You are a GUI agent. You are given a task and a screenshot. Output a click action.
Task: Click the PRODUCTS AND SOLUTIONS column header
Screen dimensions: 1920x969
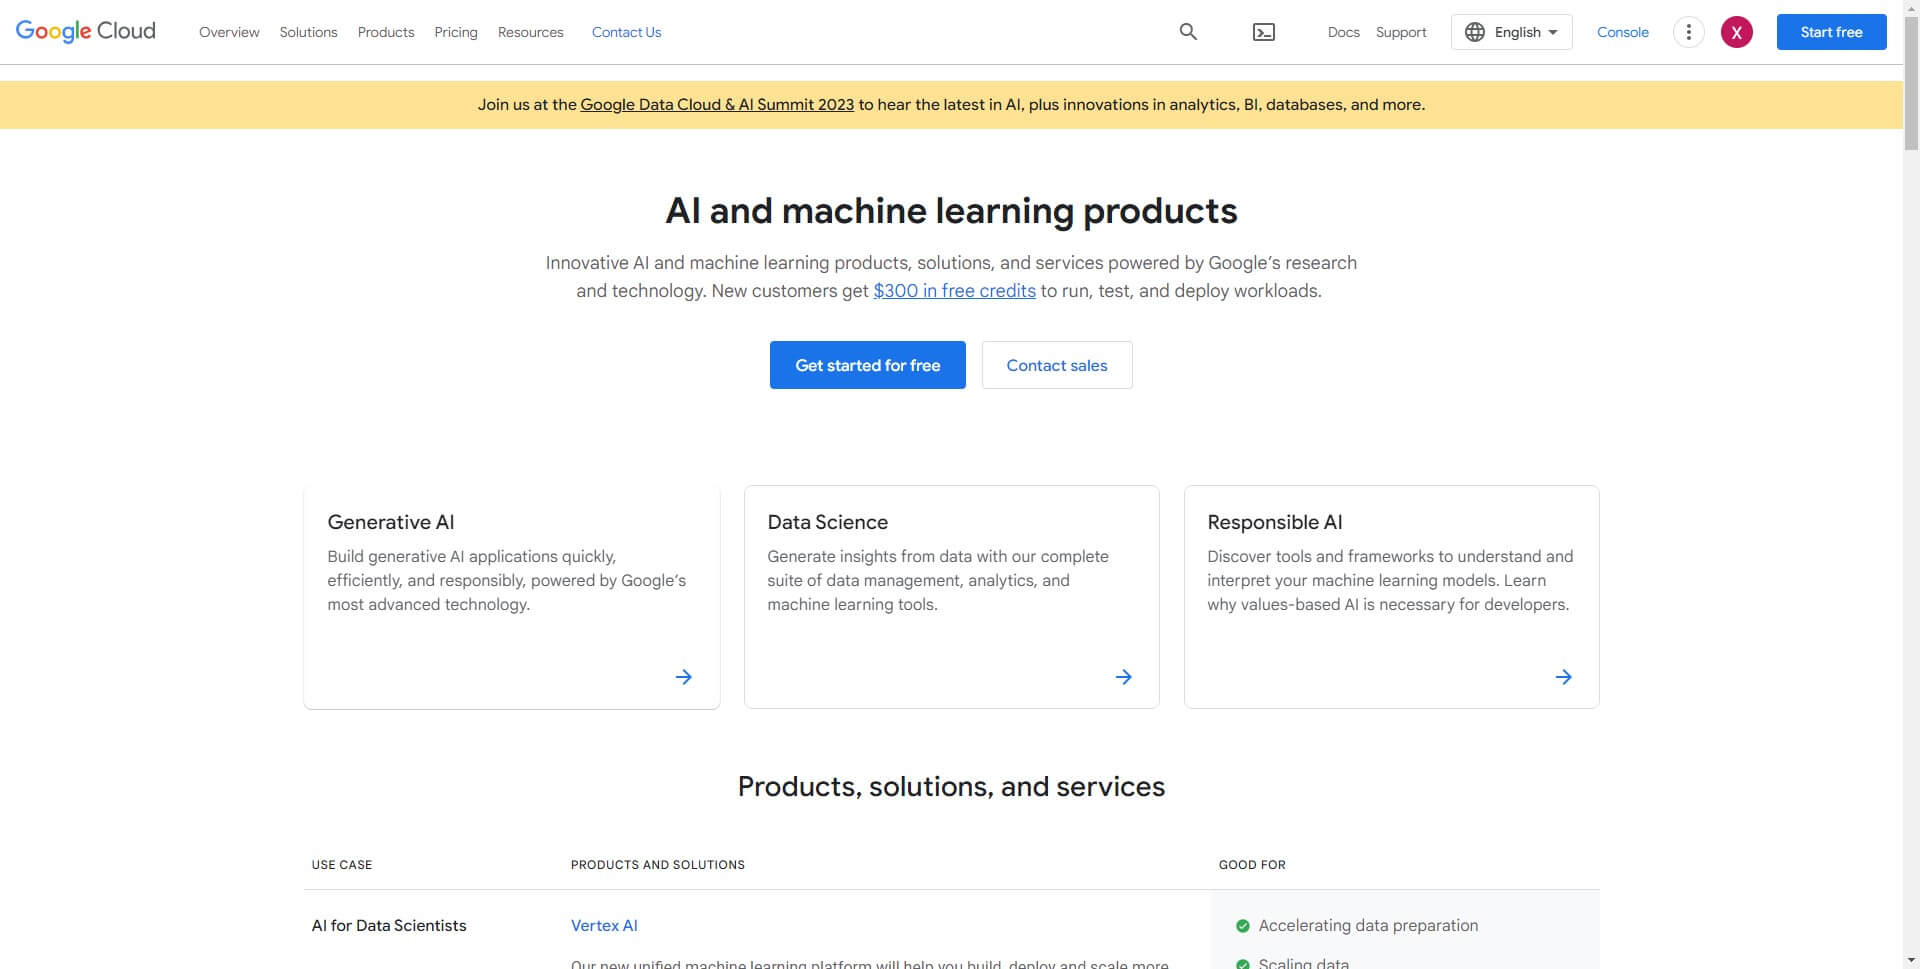click(658, 865)
